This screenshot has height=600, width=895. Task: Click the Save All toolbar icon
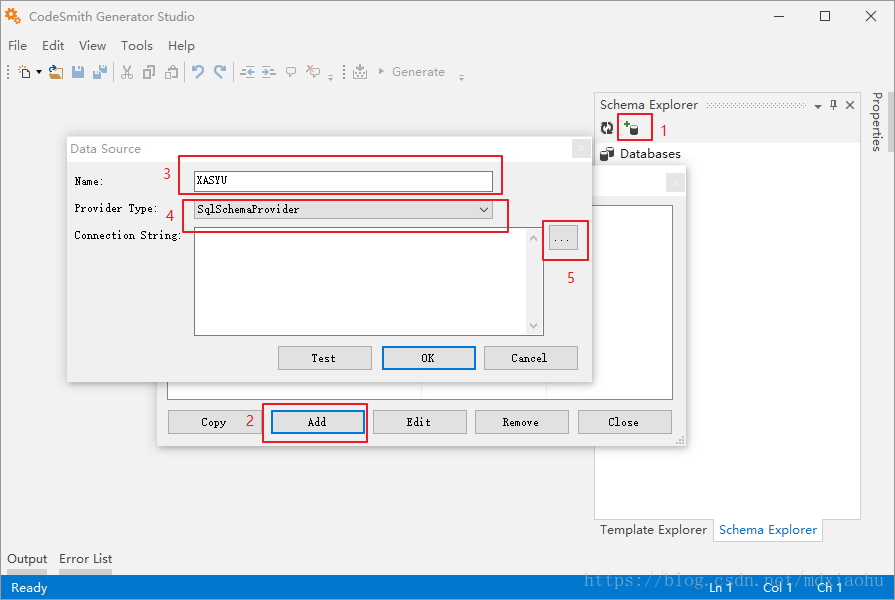(100, 72)
